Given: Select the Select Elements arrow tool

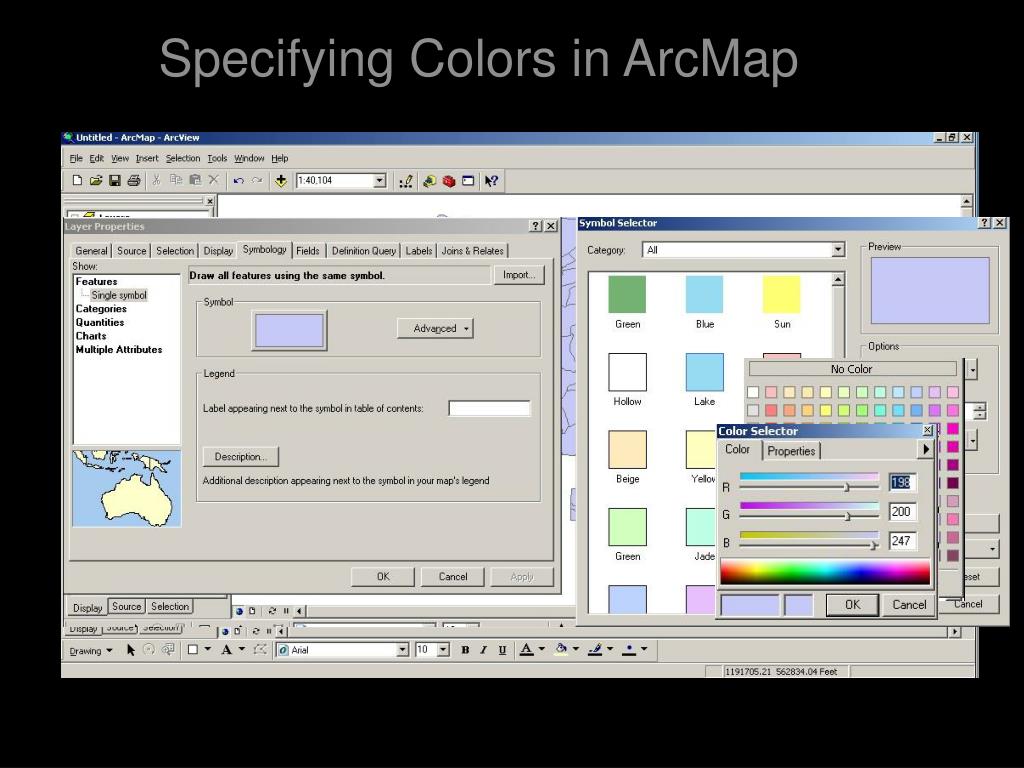Looking at the screenshot, I should pyautogui.click(x=131, y=650).
